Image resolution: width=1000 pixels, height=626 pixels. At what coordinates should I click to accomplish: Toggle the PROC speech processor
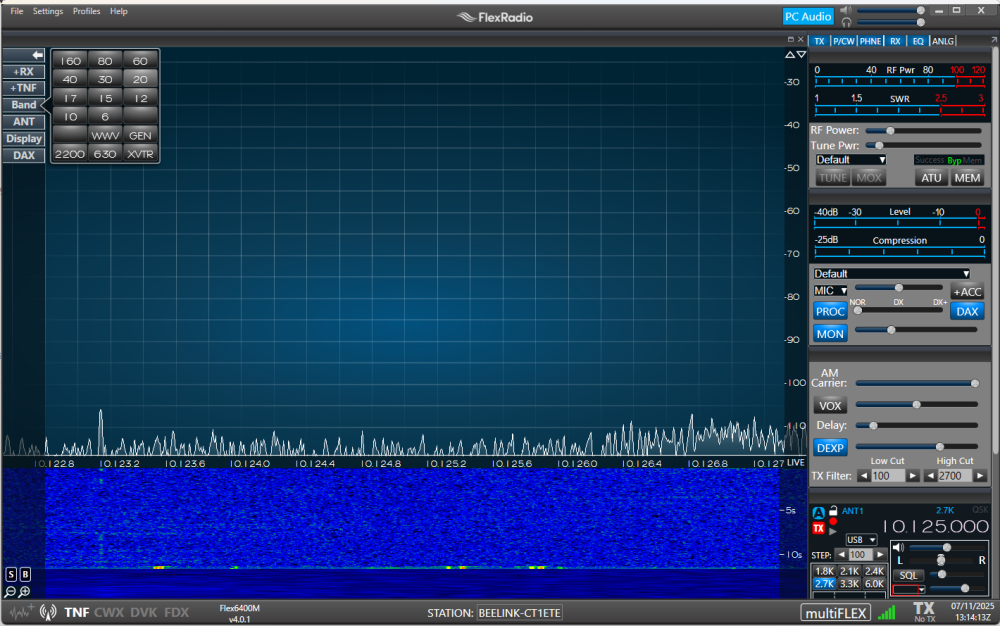830,311
